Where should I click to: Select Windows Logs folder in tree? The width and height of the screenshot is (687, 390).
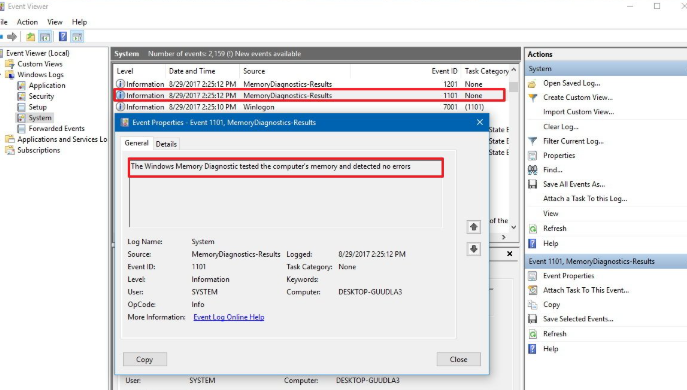coord(40,74)
